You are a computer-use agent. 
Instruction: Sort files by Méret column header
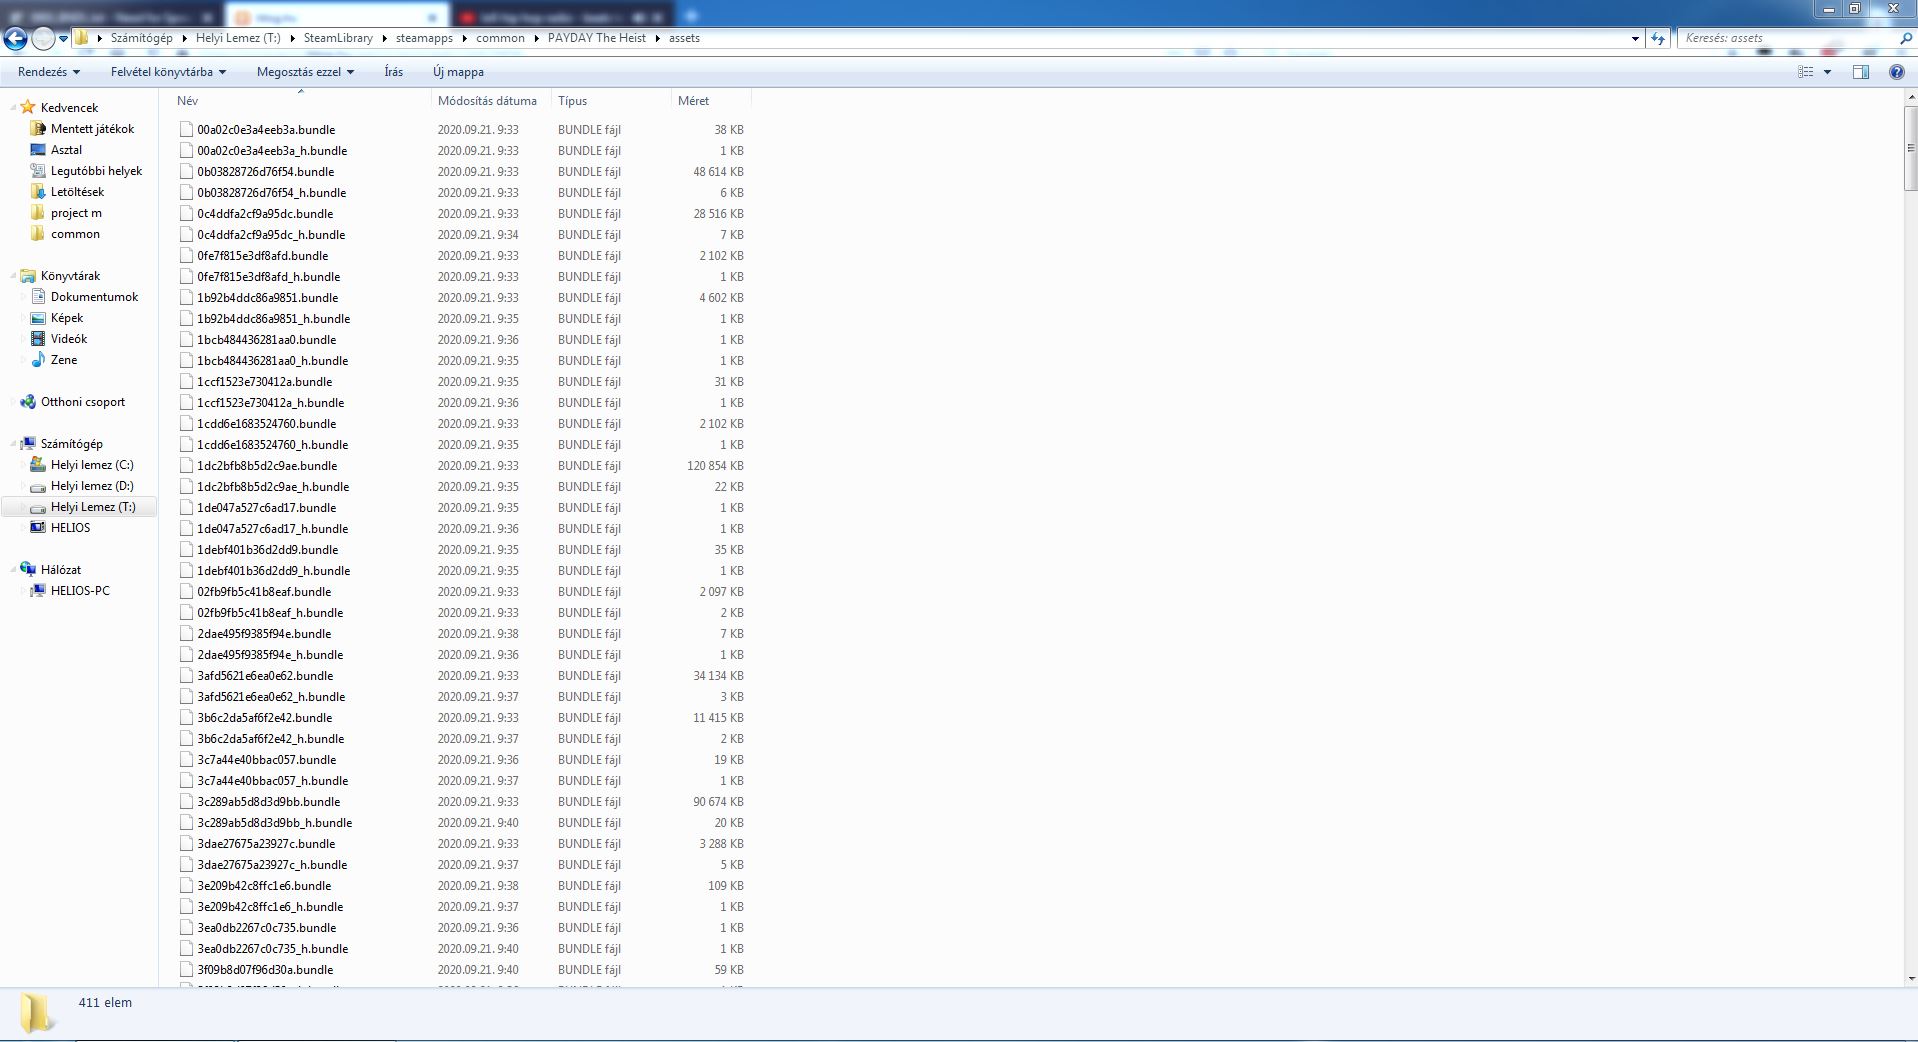click(693, 101)
